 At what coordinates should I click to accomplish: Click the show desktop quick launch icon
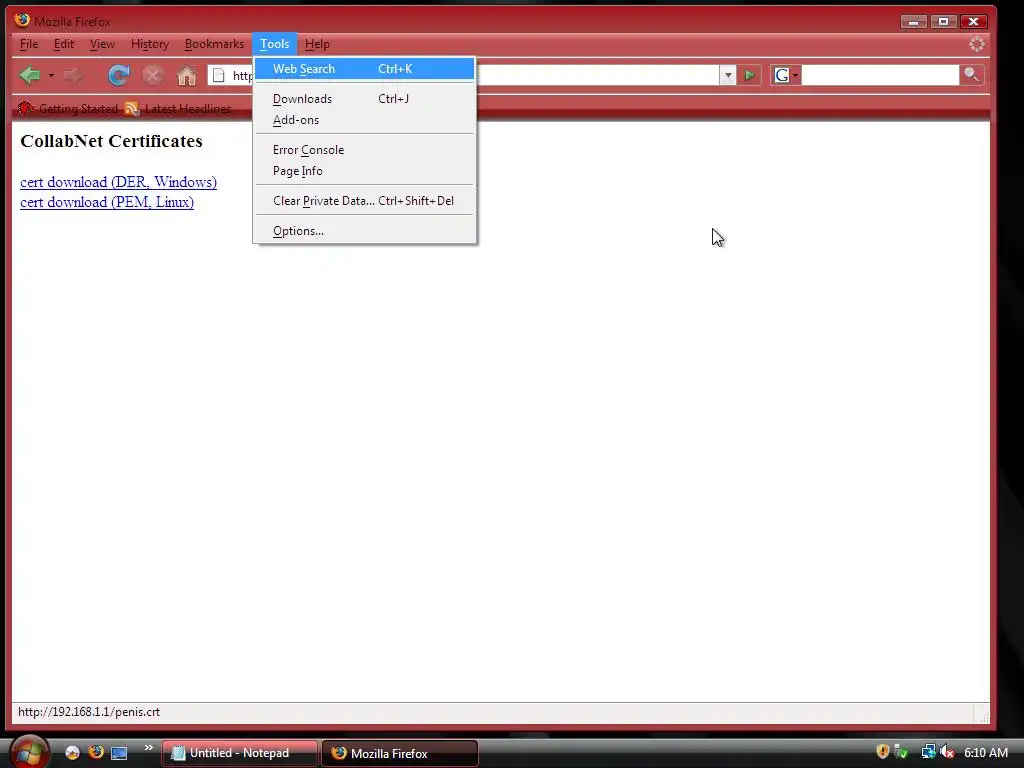pyautogui.click(x=119, y=753)
